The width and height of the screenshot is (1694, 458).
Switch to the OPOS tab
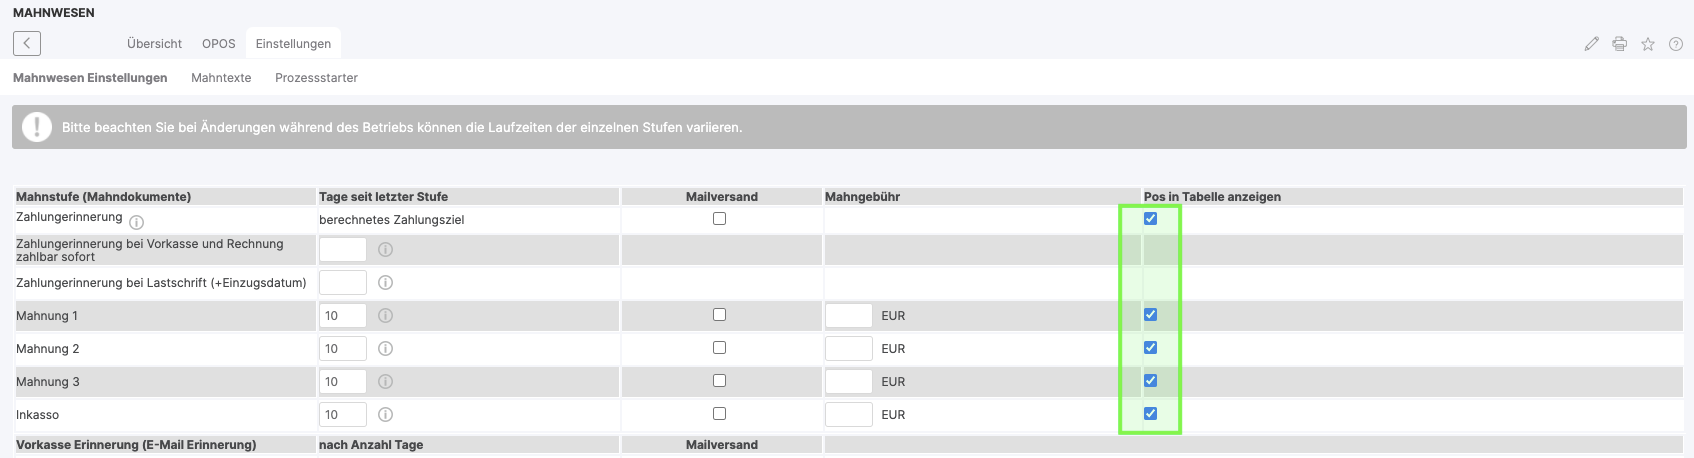pyautogui.click(x=219, y=44)
